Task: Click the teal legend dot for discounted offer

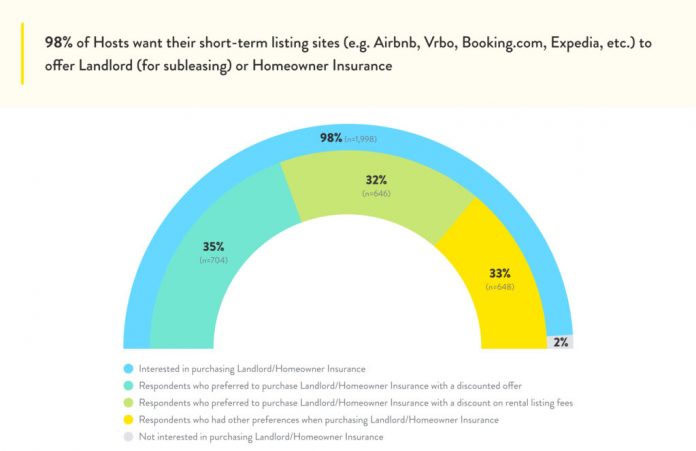Action: (128, 386)
